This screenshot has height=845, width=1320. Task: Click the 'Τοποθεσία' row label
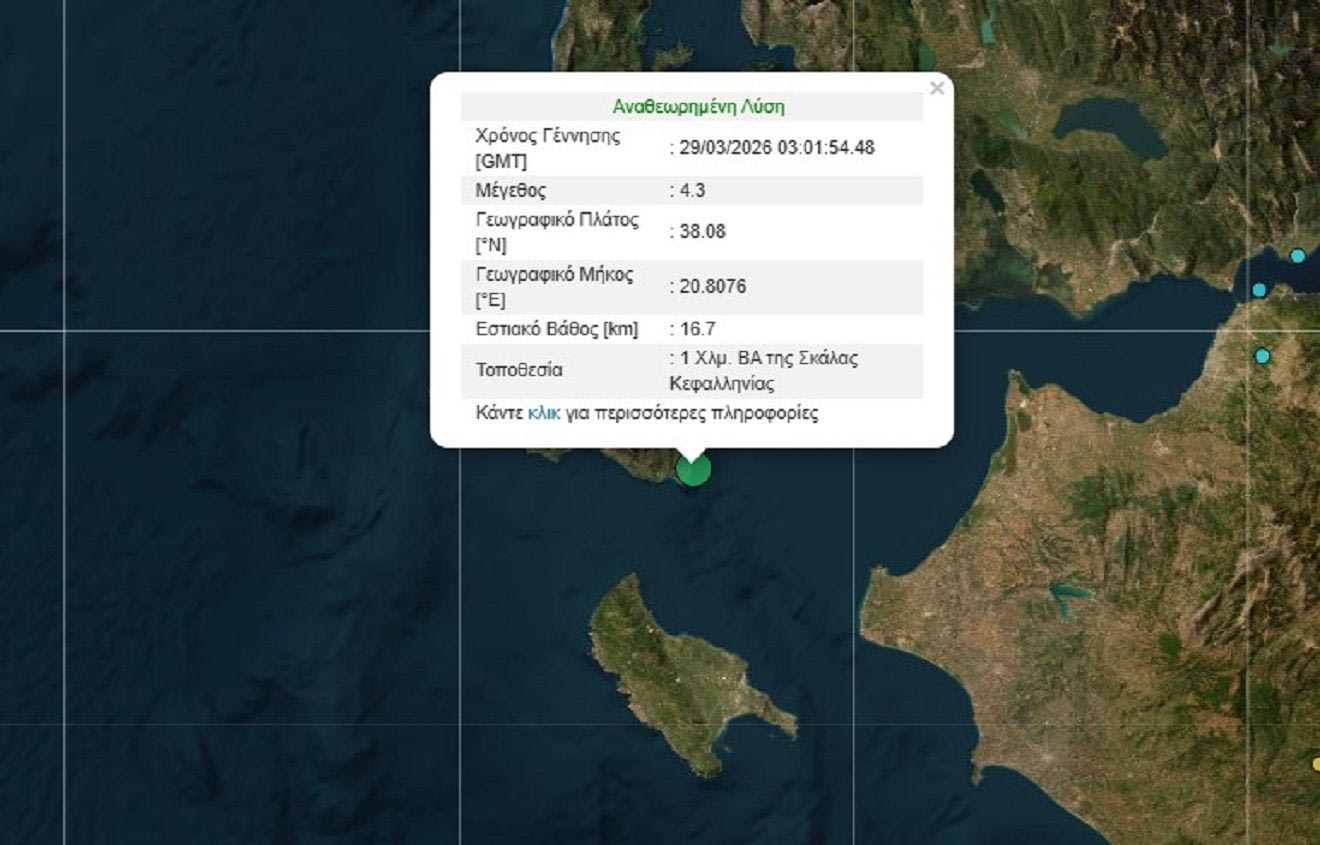pyautogui.click(x=519, y=370)
